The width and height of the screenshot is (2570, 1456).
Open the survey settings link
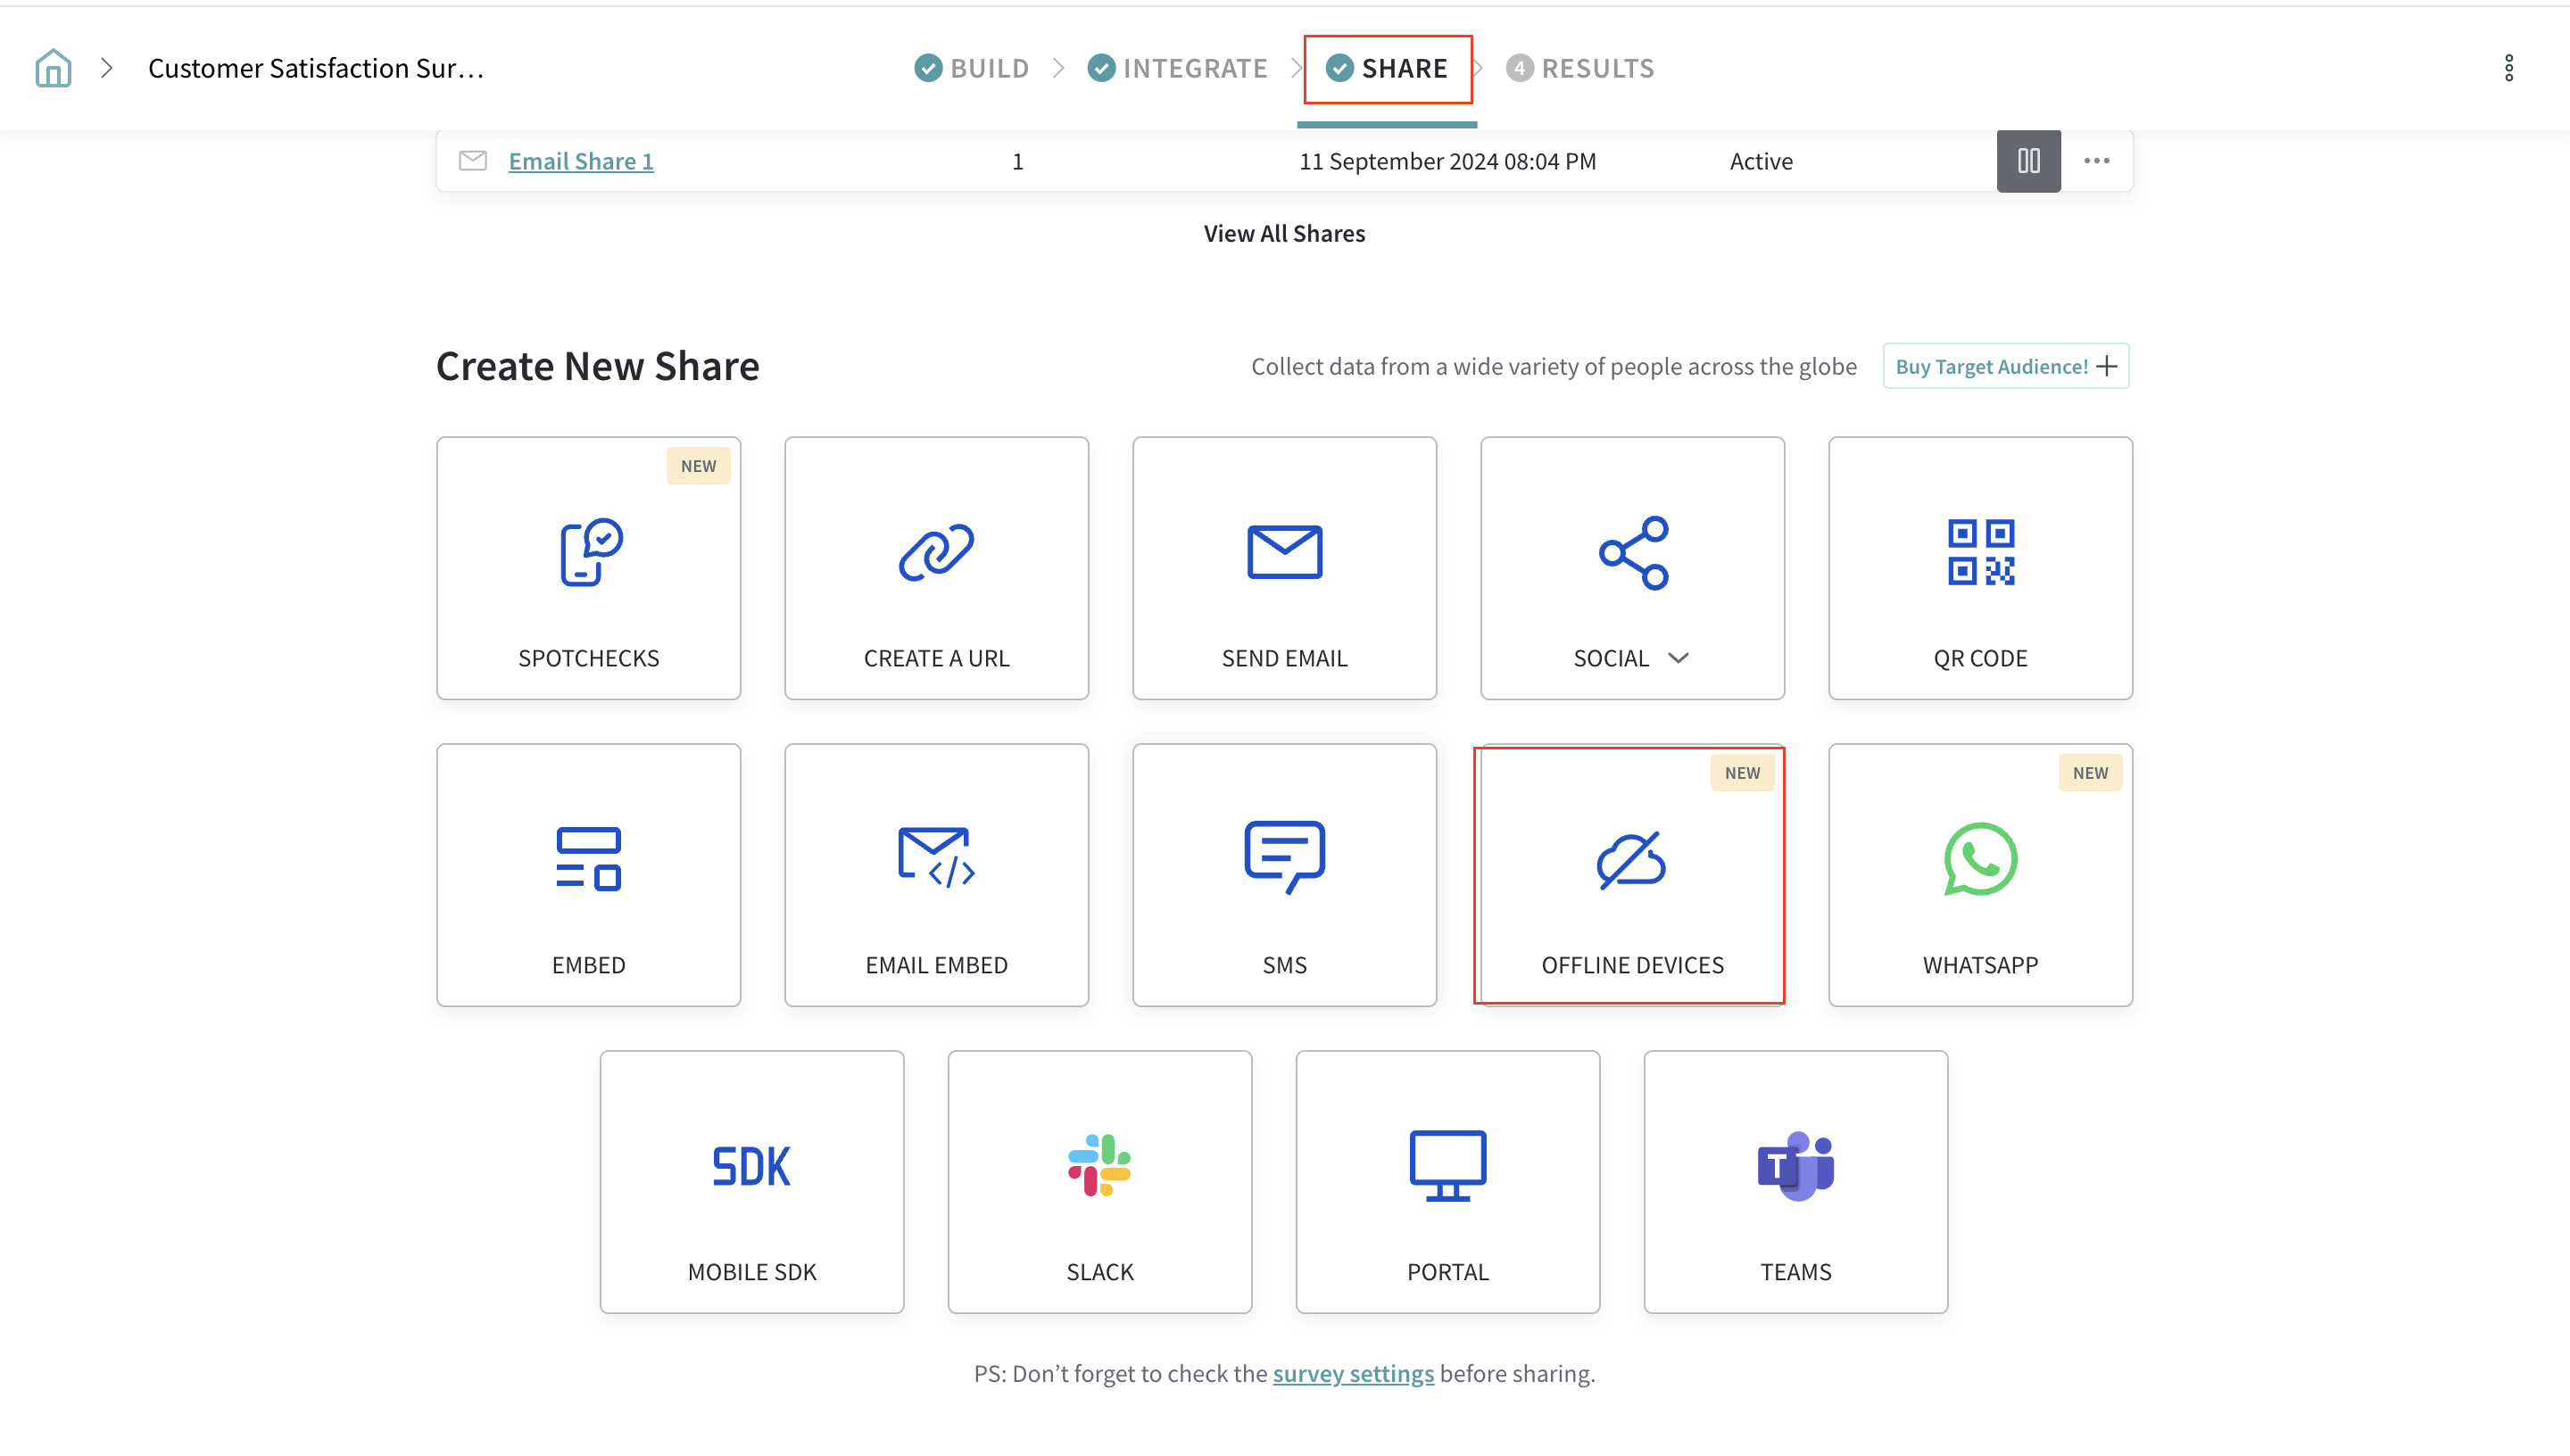[1352, 1374]
